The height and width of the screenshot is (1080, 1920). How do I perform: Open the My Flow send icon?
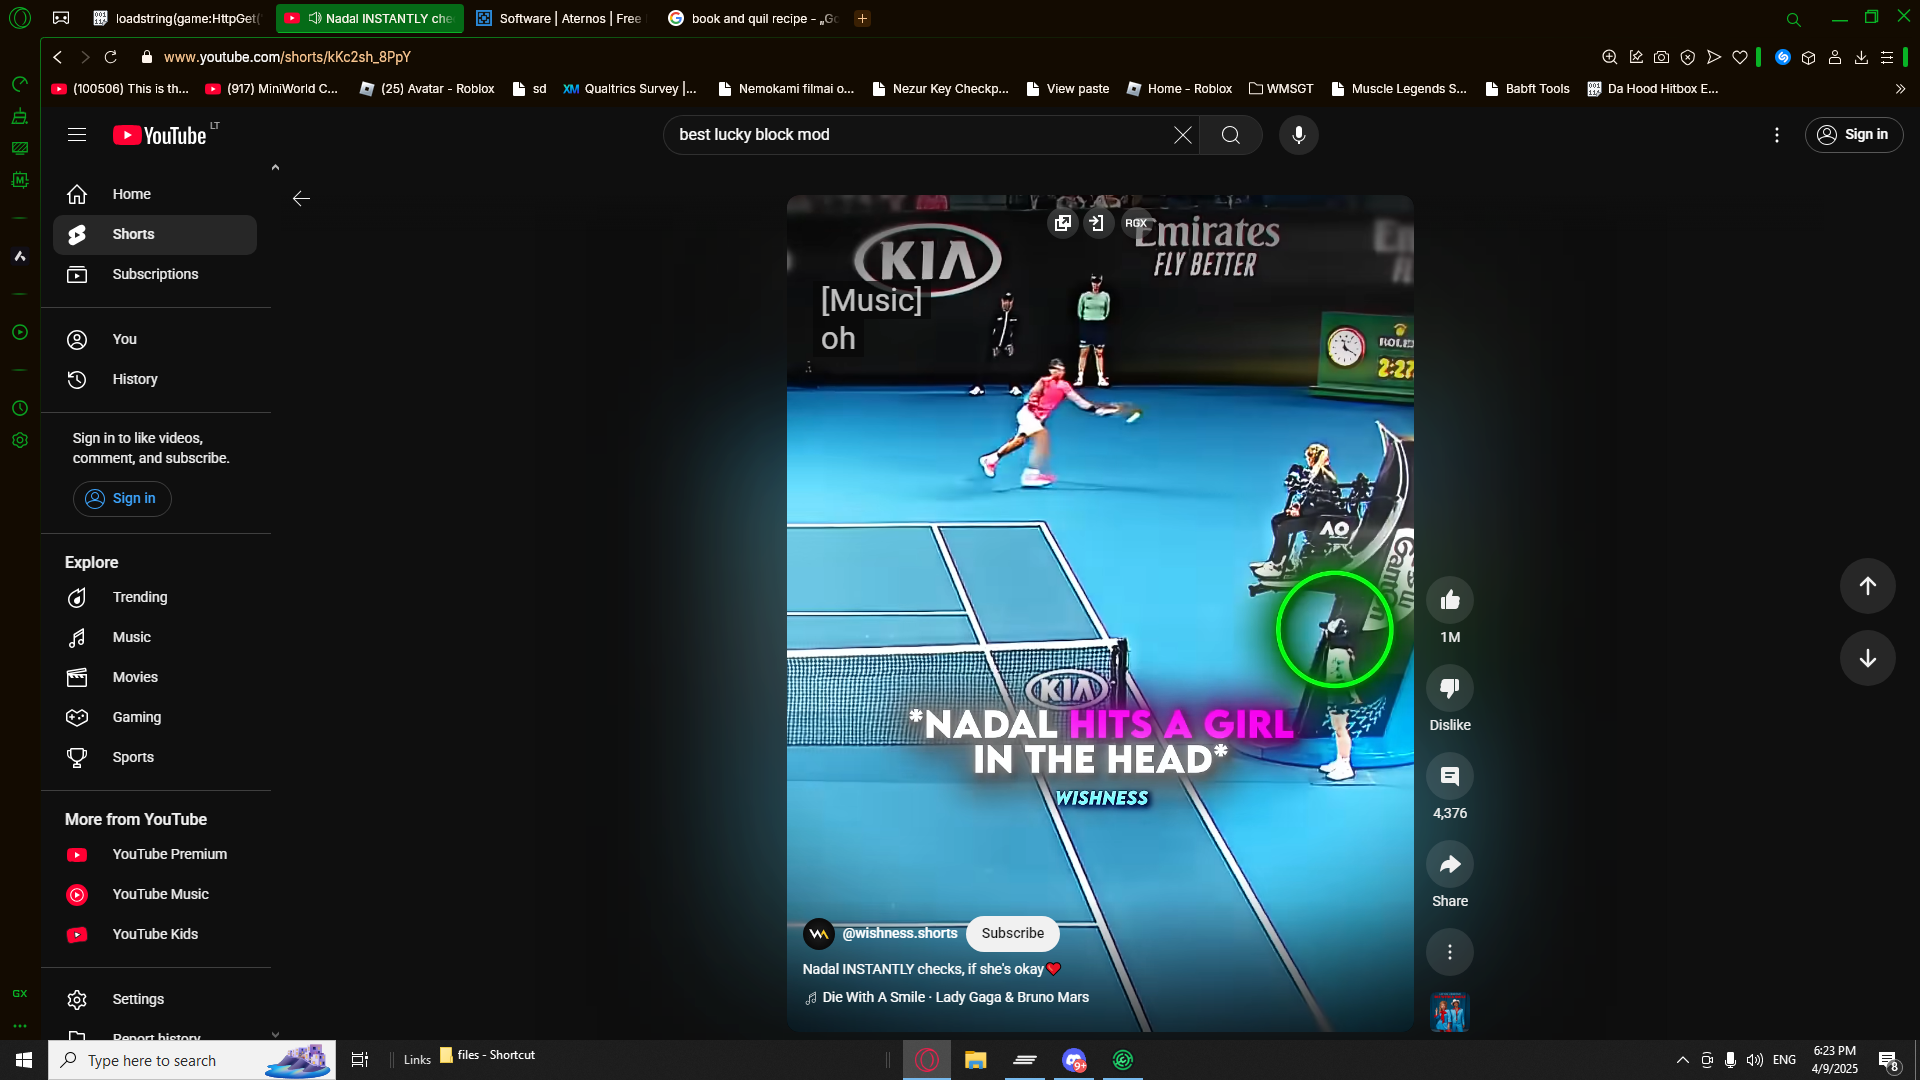coord(1713,57)
